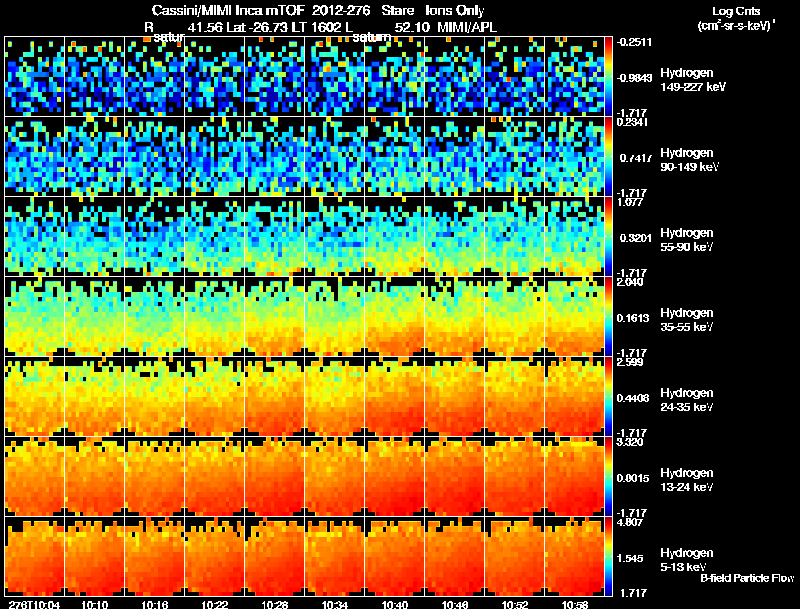This screenshot has width=800, height=609.
Task: Select 10:22 tile in 24-35 keV row
Action: pyautogui.click(x=215, y=396)
